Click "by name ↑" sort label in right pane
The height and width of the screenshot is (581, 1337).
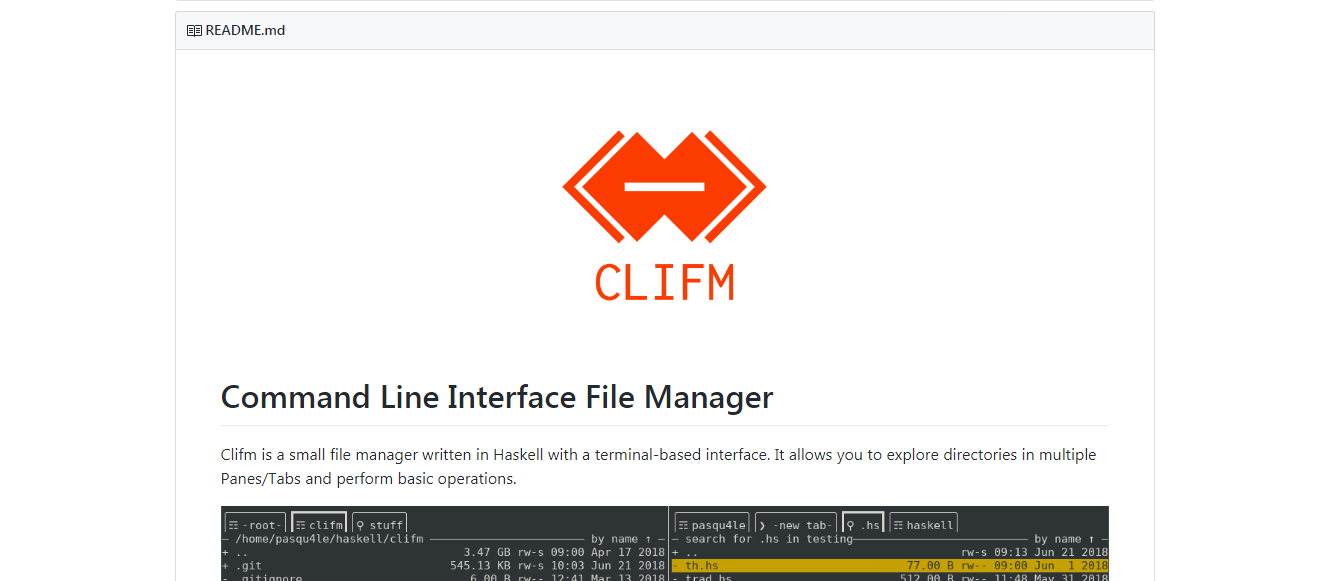click(x=1065, y=539)
